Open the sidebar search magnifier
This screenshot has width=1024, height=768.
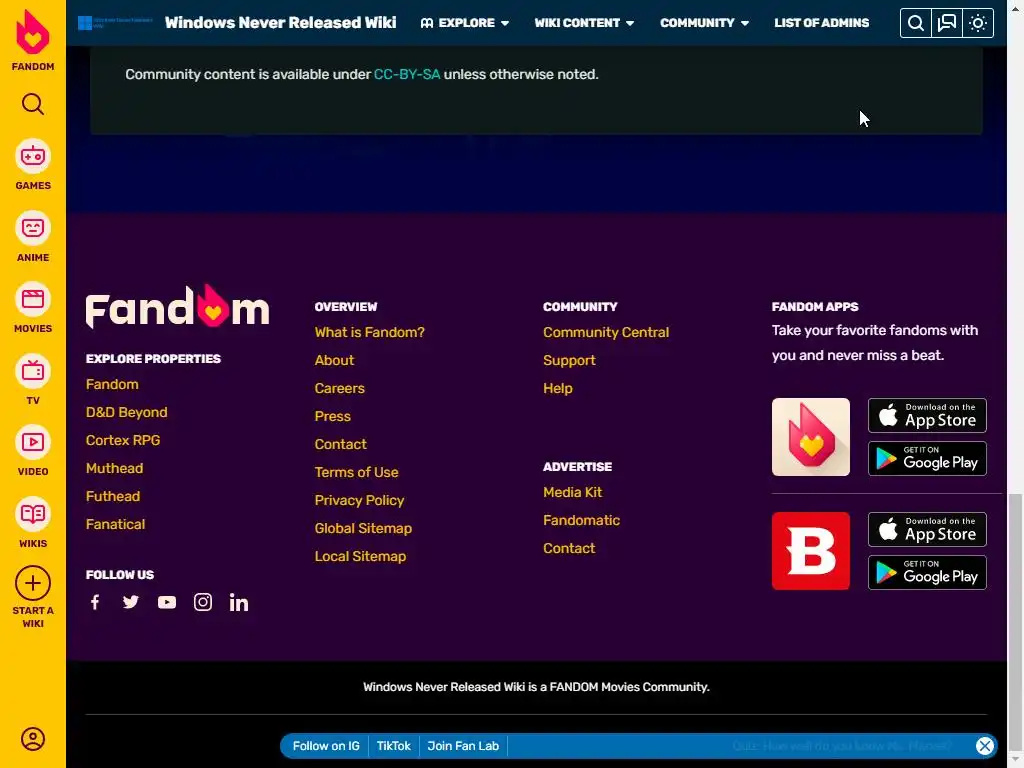click(33, 104)
